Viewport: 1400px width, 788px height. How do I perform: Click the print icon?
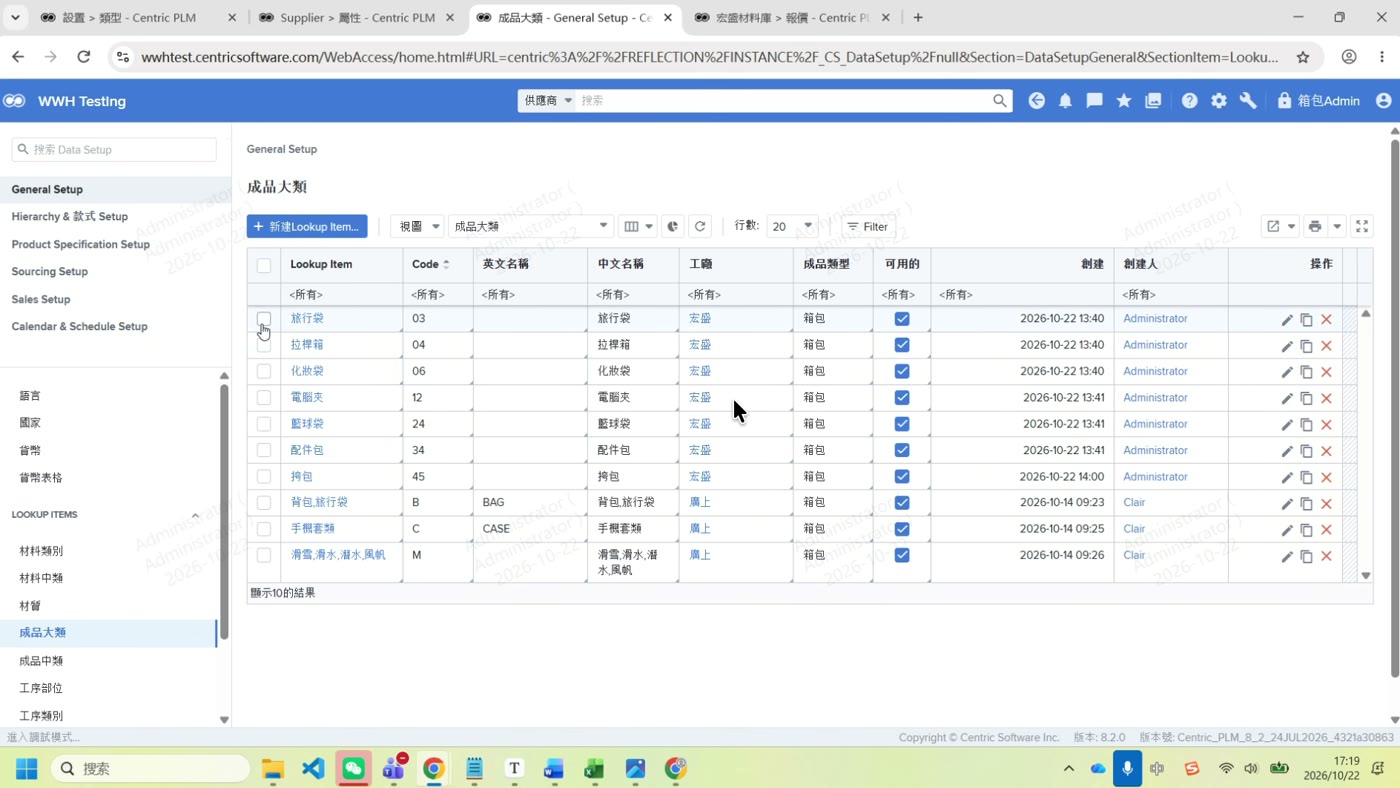[1315, 227]
